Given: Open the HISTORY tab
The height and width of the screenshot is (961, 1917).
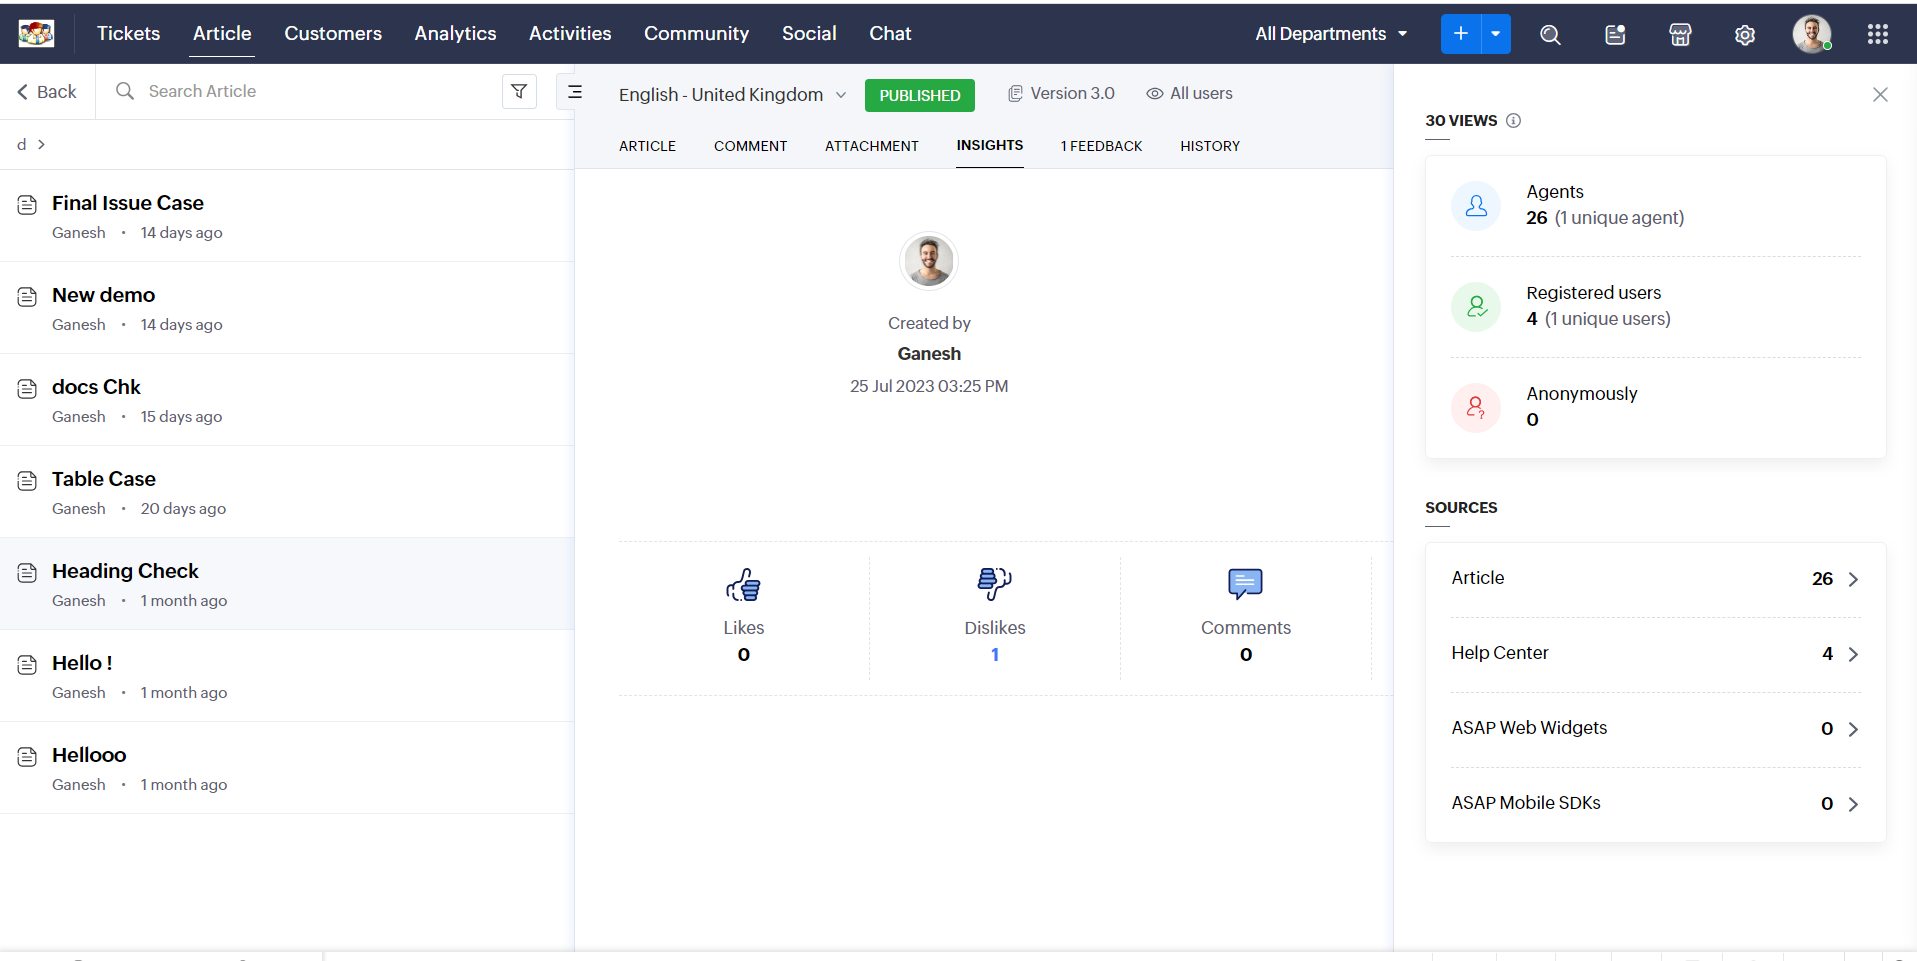Looking at the screenshot, I should (x=1210, y=146).
